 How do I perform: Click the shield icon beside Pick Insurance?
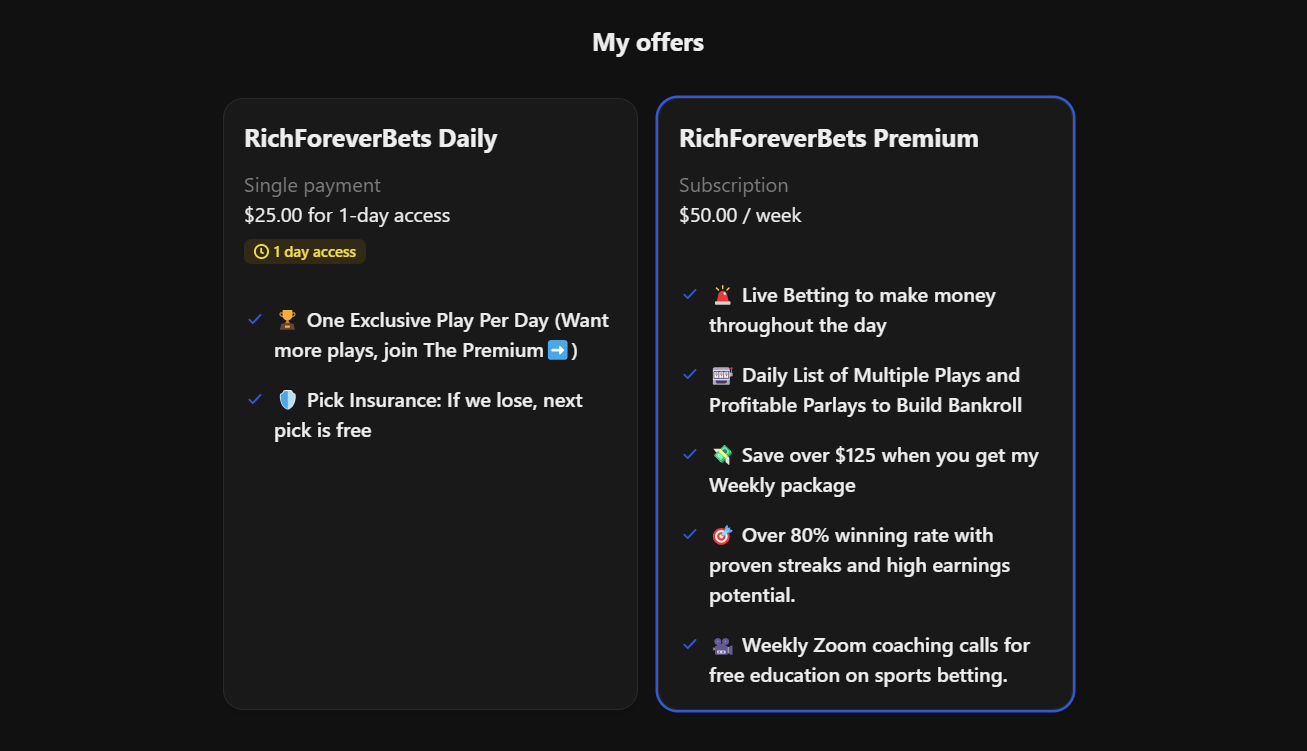pos(287,400)
